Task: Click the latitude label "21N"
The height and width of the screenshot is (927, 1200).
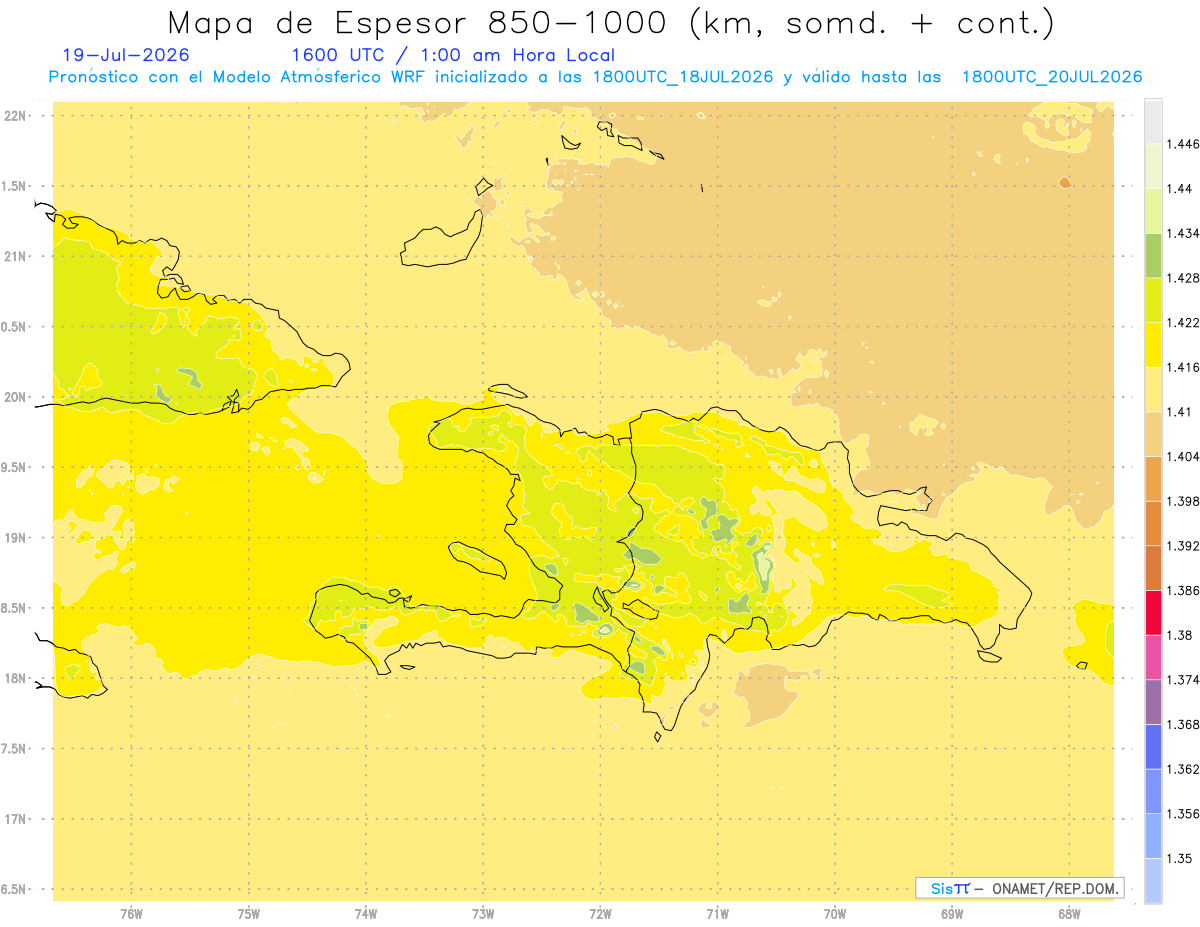Action: tap(15, 256)
